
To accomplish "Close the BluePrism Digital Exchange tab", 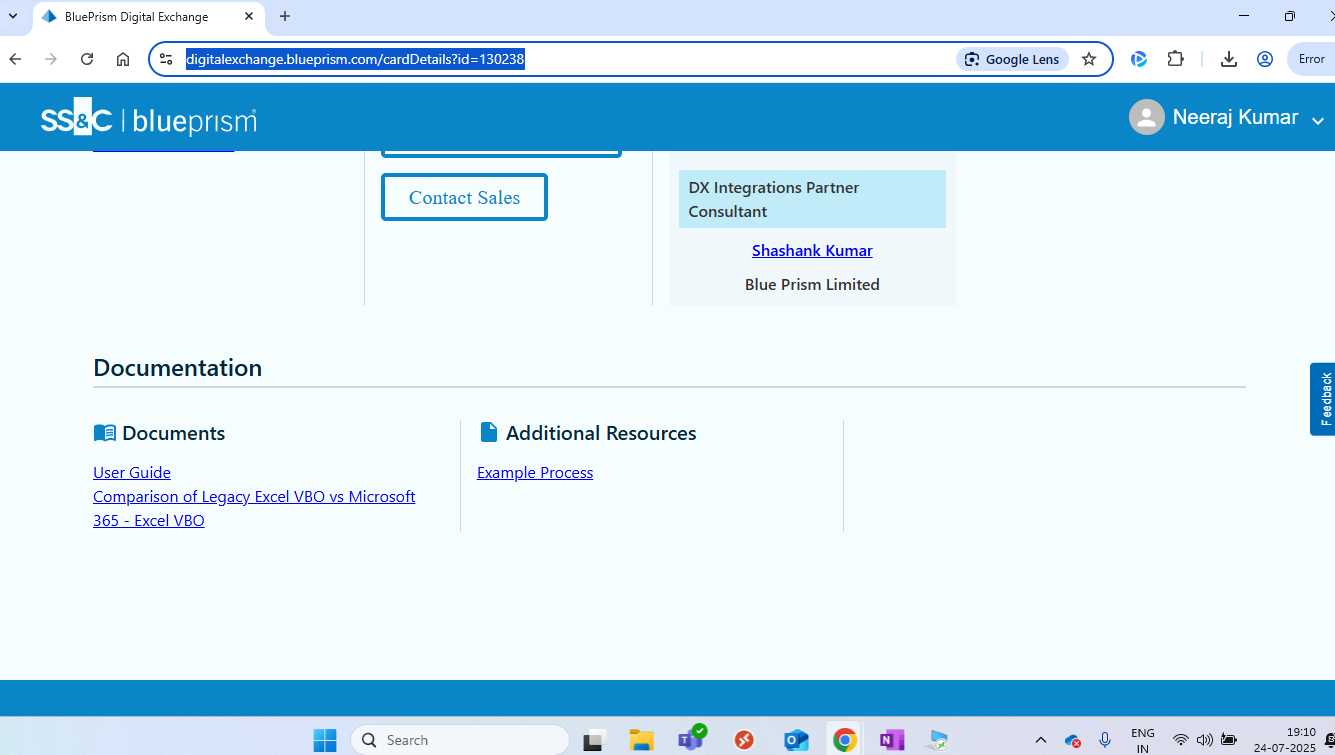I will (249, 16).
